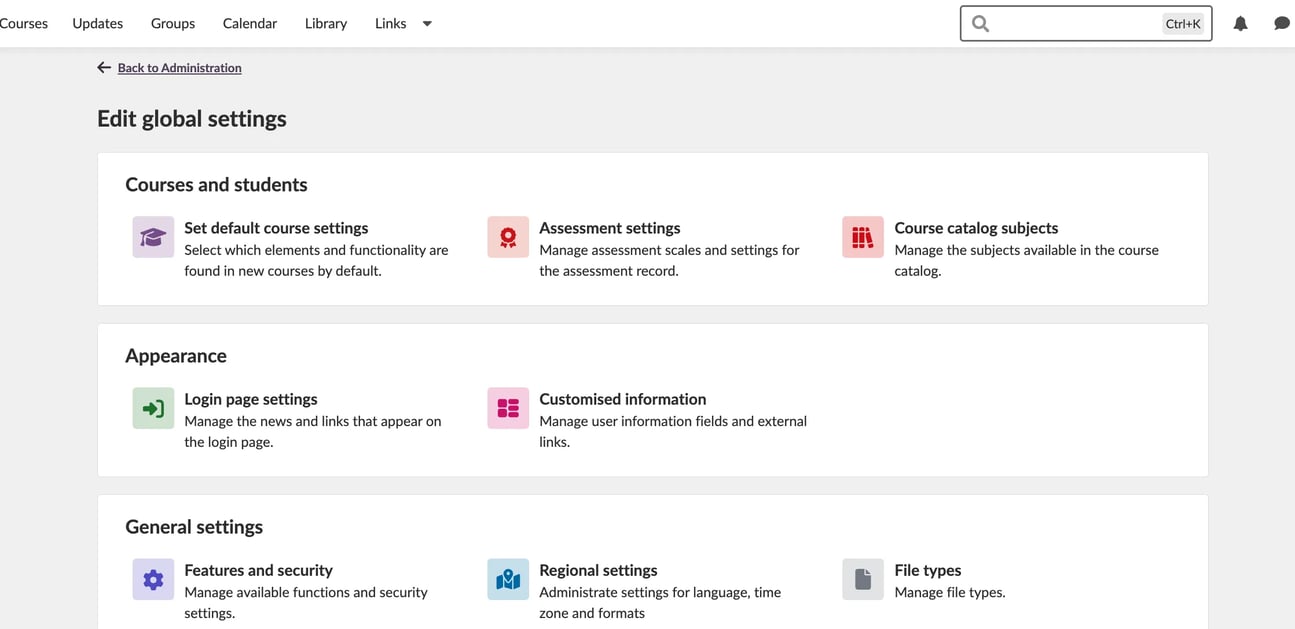Go to the Groups page
Viewport: 1295px width, 629px height.
173,23
